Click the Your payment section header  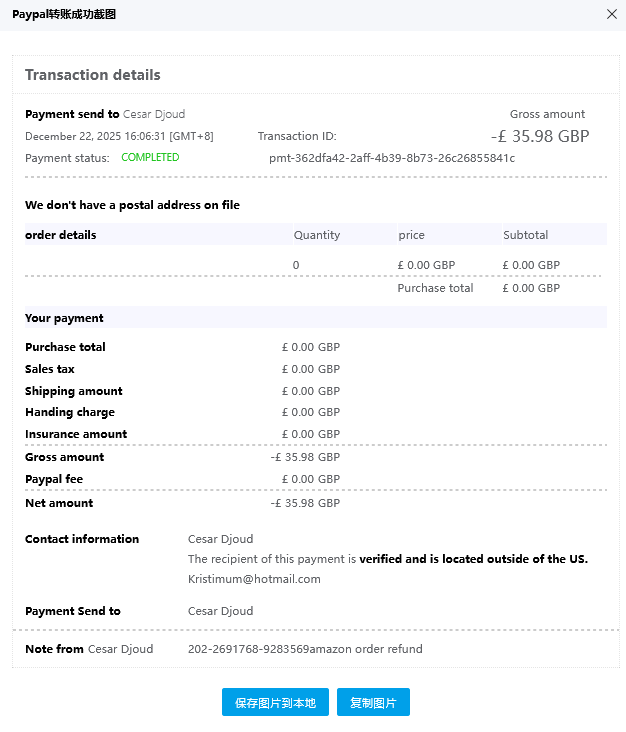[64, 318]
